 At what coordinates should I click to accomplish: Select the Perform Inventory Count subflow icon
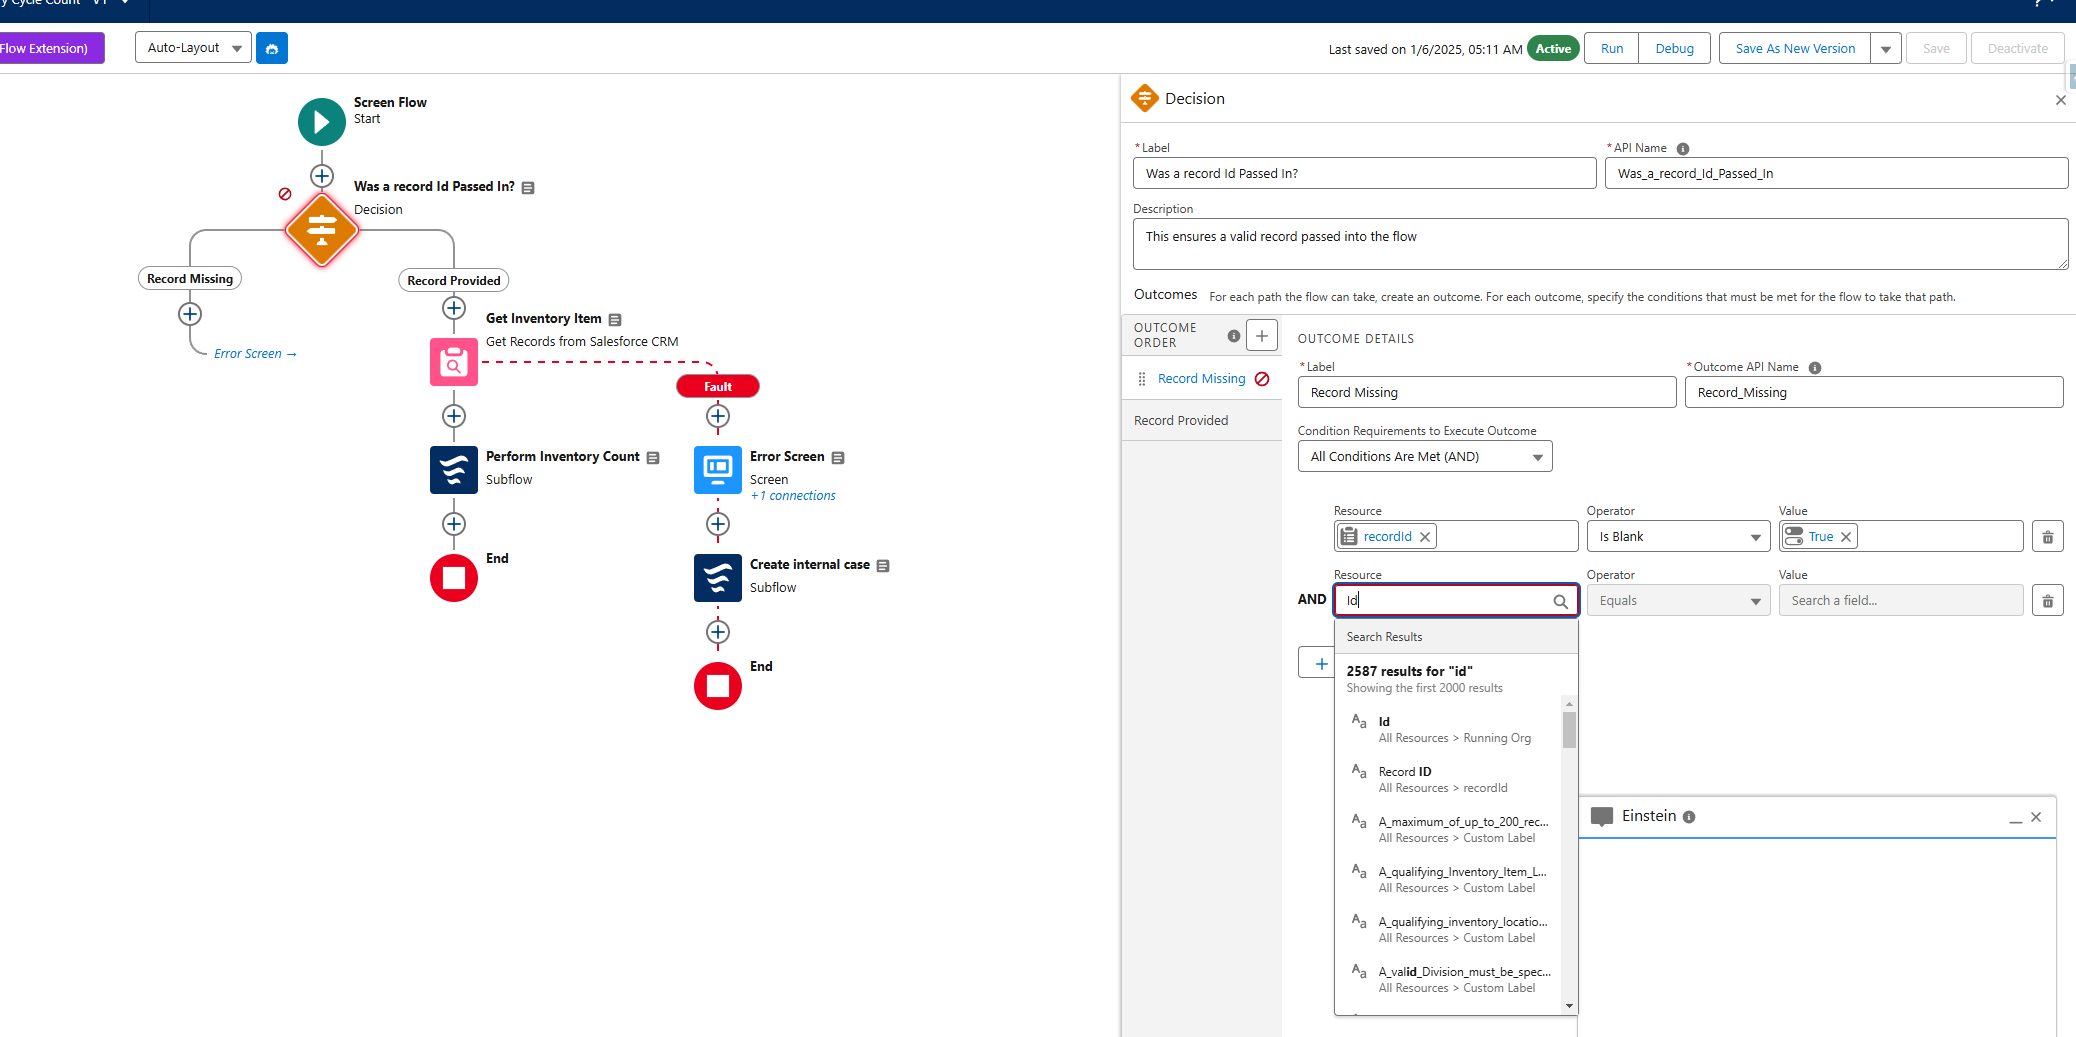coord(453,470)
